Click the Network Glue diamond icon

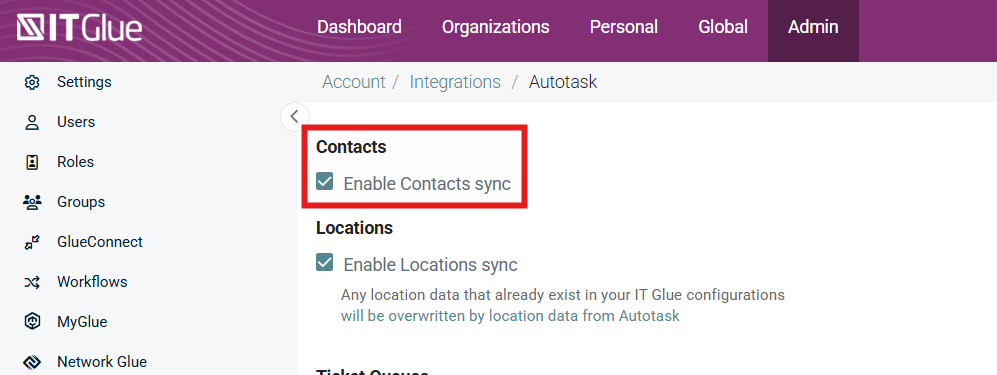point(32,362)
